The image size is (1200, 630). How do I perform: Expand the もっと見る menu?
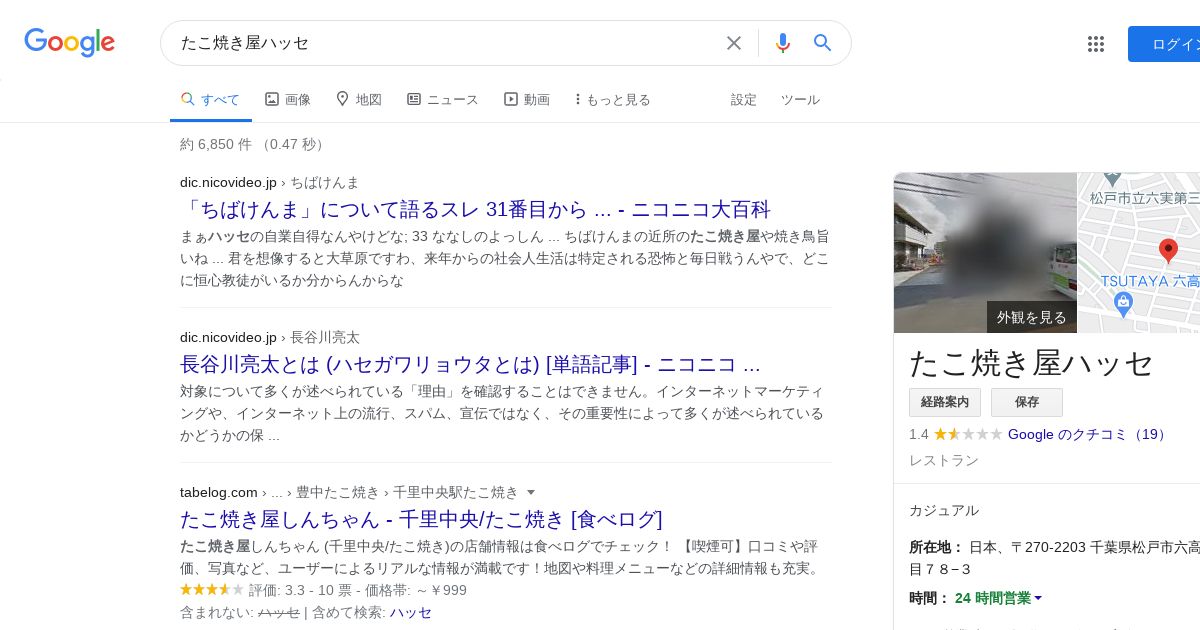613,99
